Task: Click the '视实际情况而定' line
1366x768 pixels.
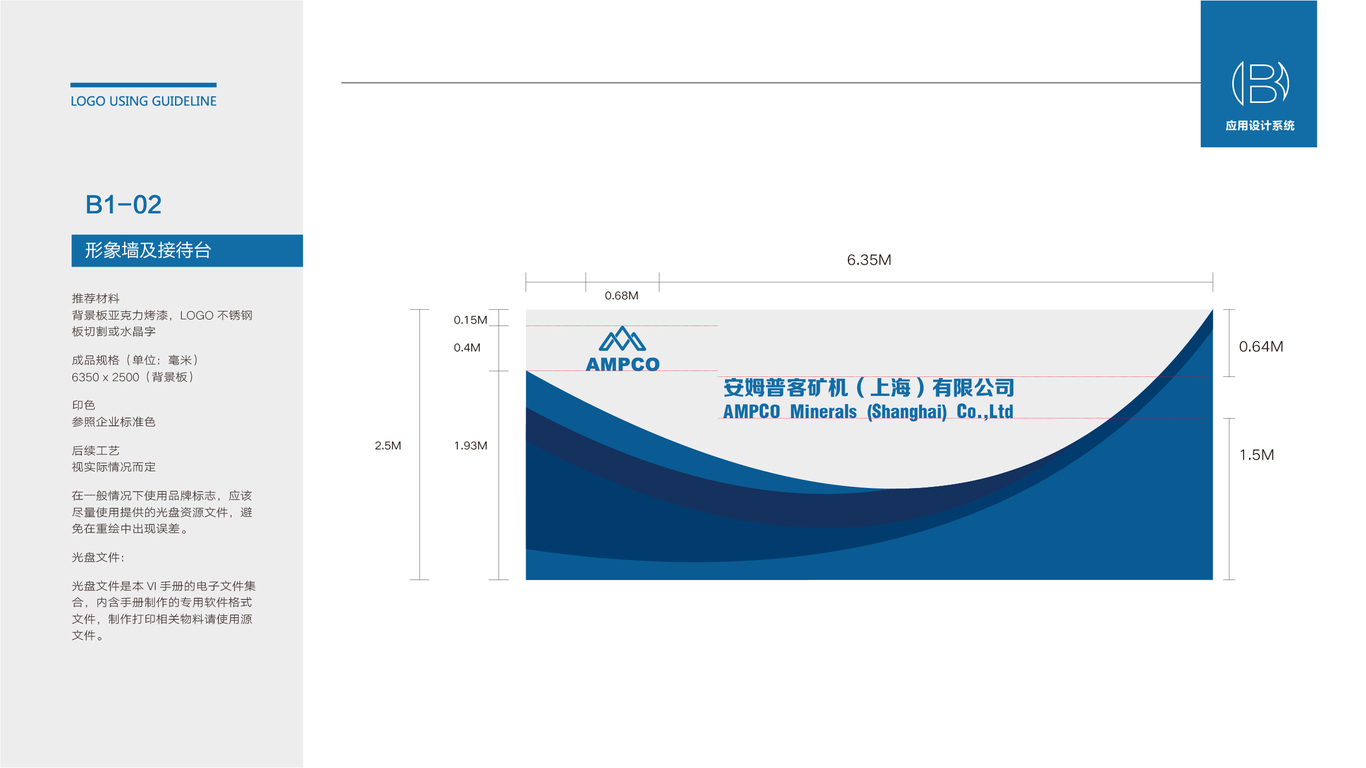Action: click(x=114, y=467)
